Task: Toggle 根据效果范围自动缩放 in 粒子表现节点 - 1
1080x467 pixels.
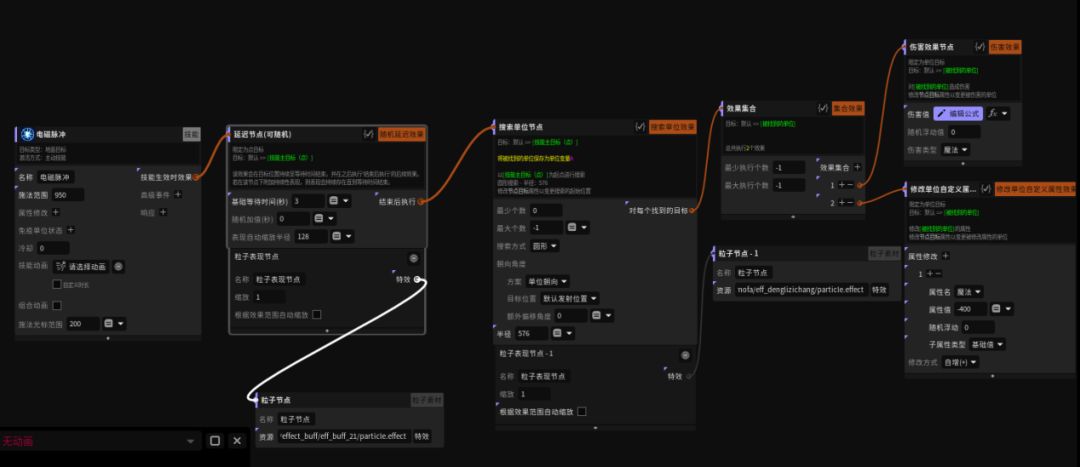Action: pos(581,411)
